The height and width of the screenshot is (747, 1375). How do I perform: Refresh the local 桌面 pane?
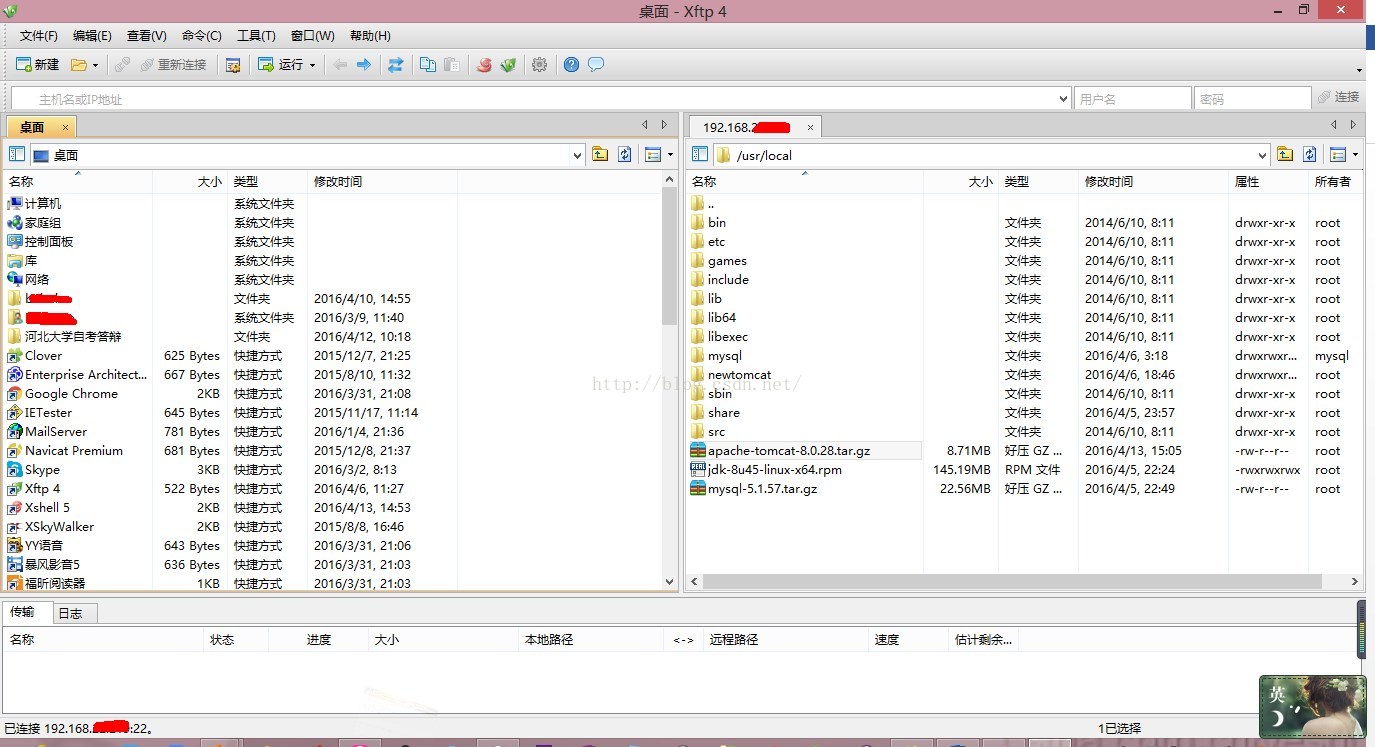click(x=625, y=154)
